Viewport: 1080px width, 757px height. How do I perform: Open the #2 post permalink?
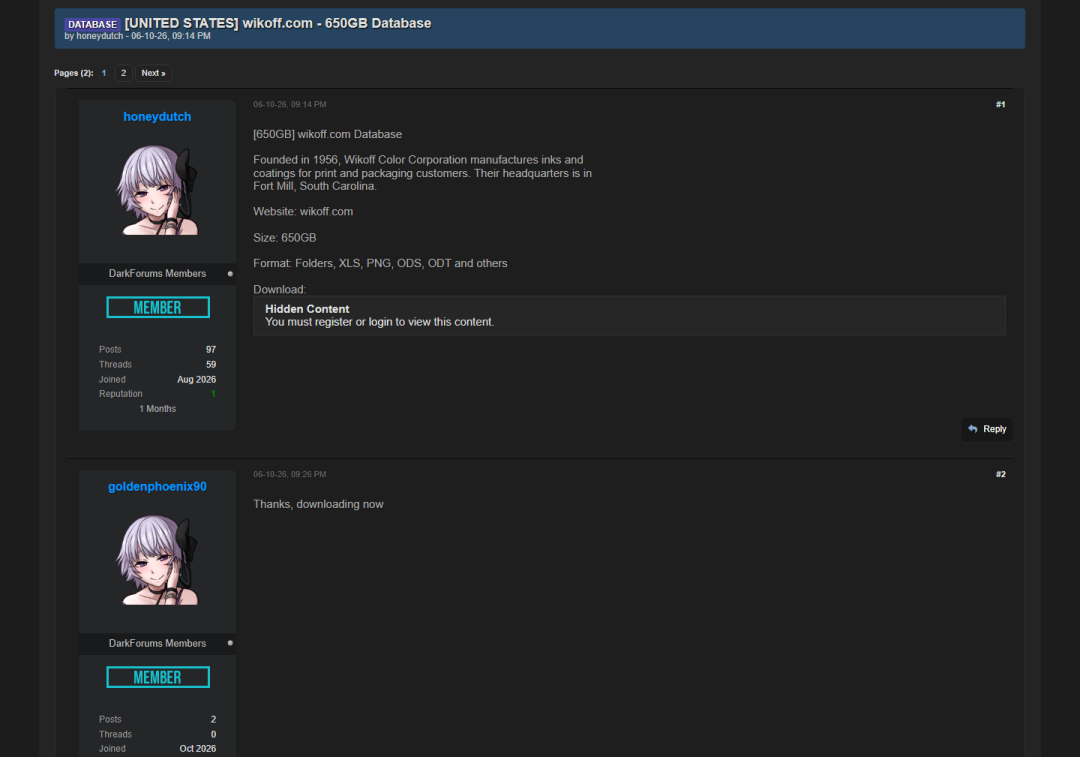[x=1000, y=475]
